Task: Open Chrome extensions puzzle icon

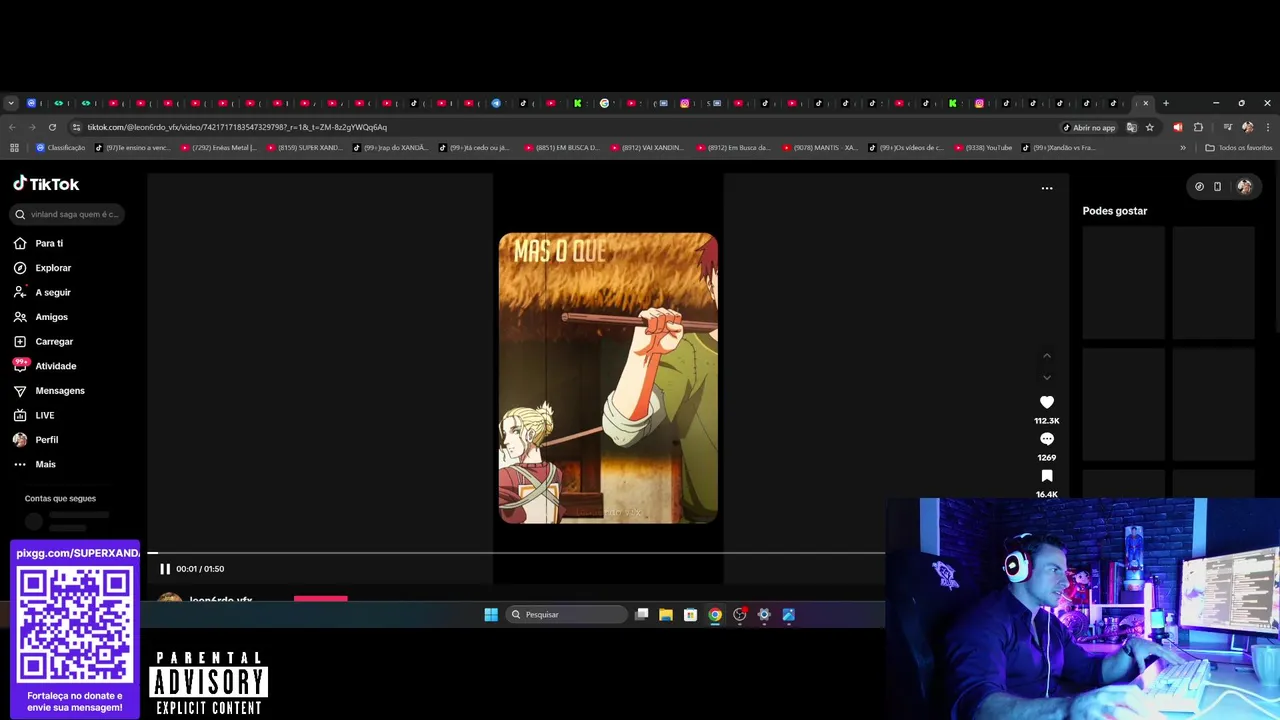Action: (1198, 127)
